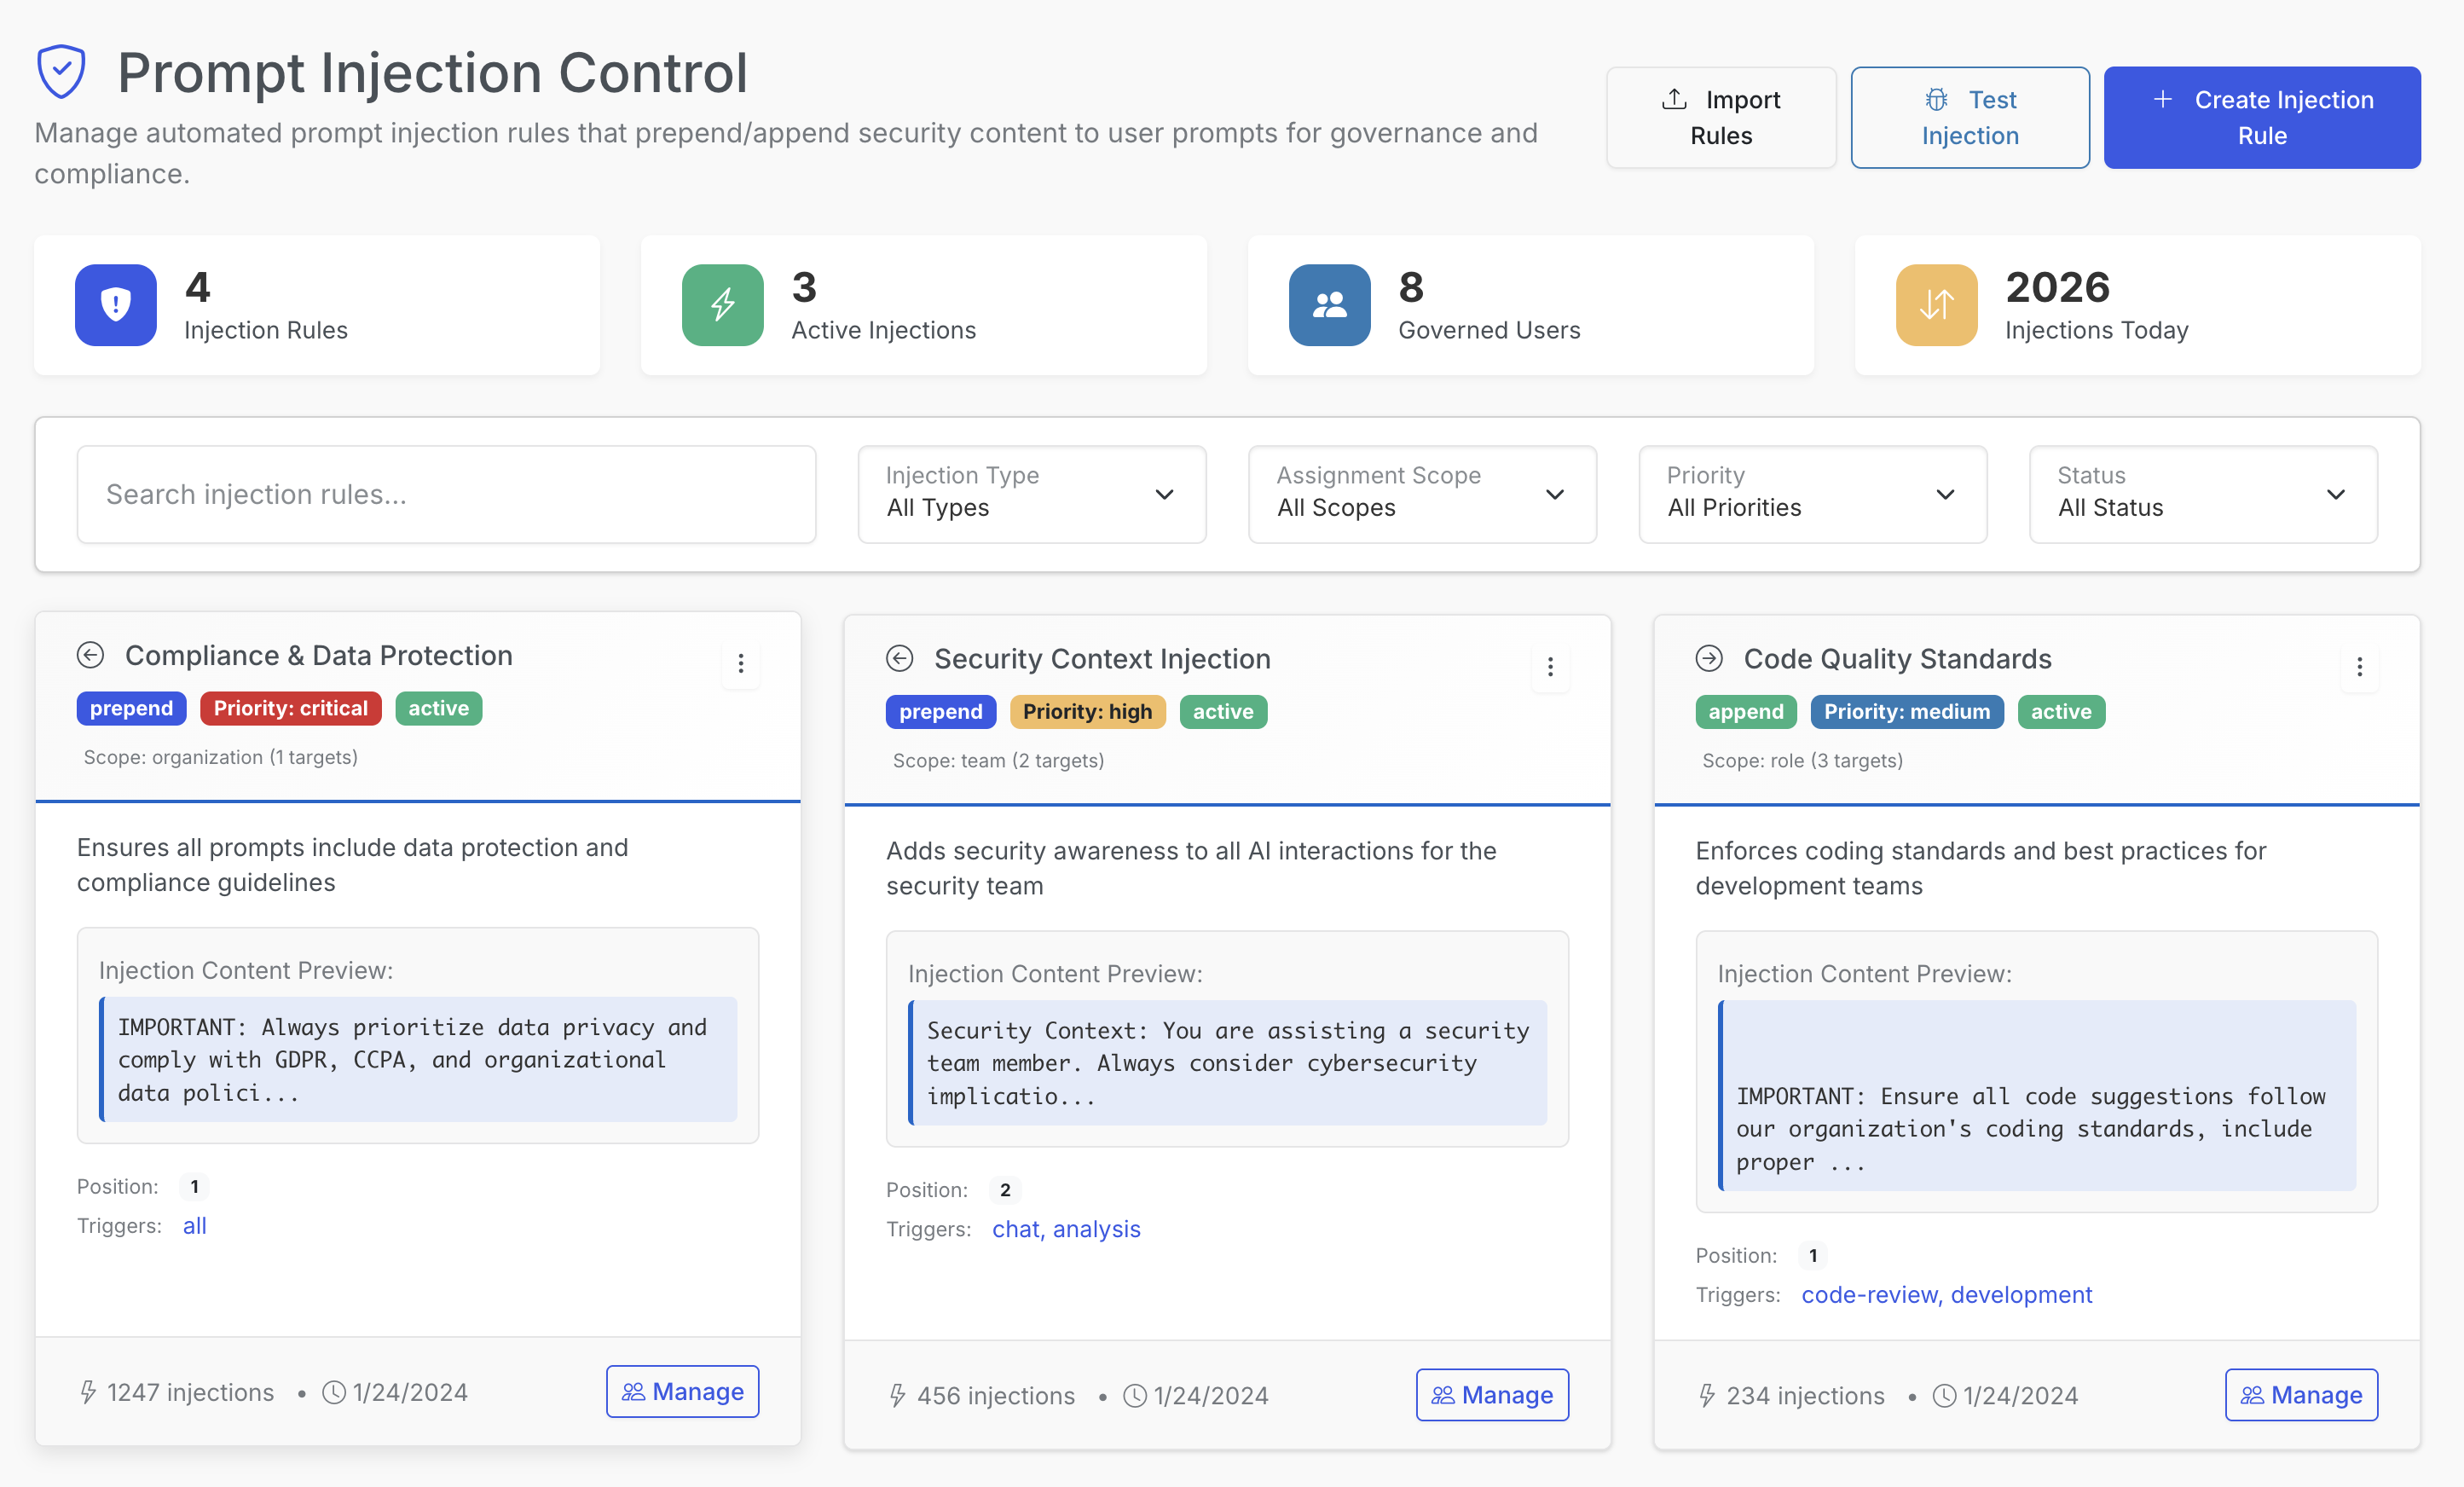Click the Test Injection button

click(1969, 117)
